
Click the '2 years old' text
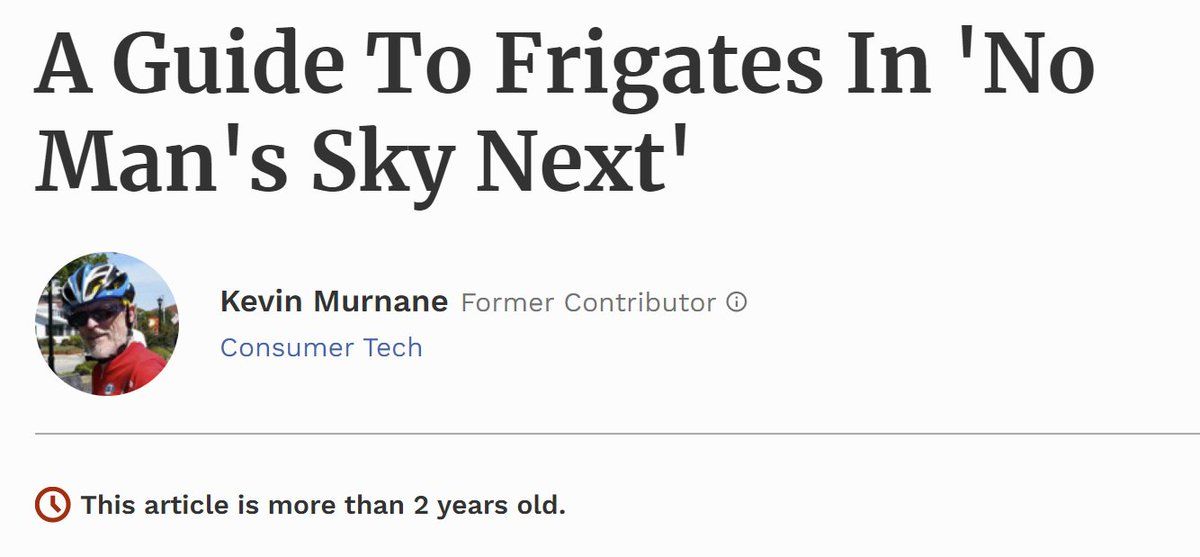tap(490, 505)
